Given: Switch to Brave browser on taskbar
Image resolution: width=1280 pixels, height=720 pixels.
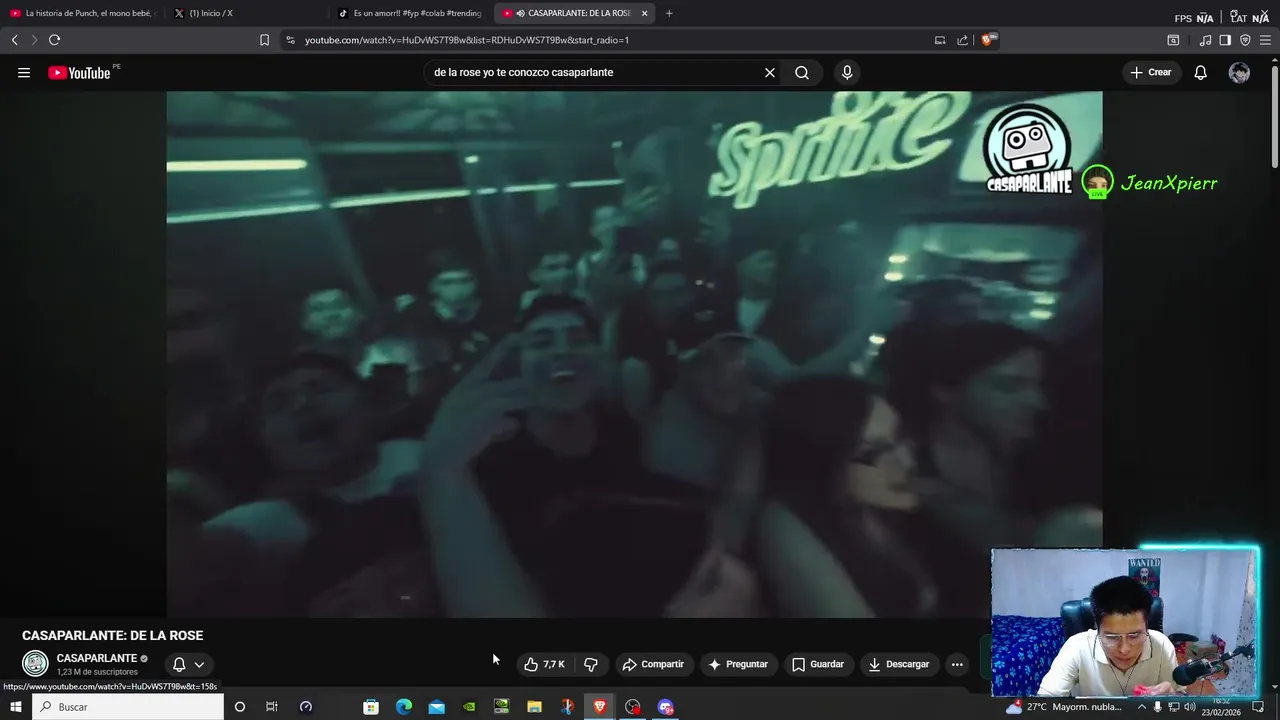Looking at the screenshot, I should coord(599,707).
